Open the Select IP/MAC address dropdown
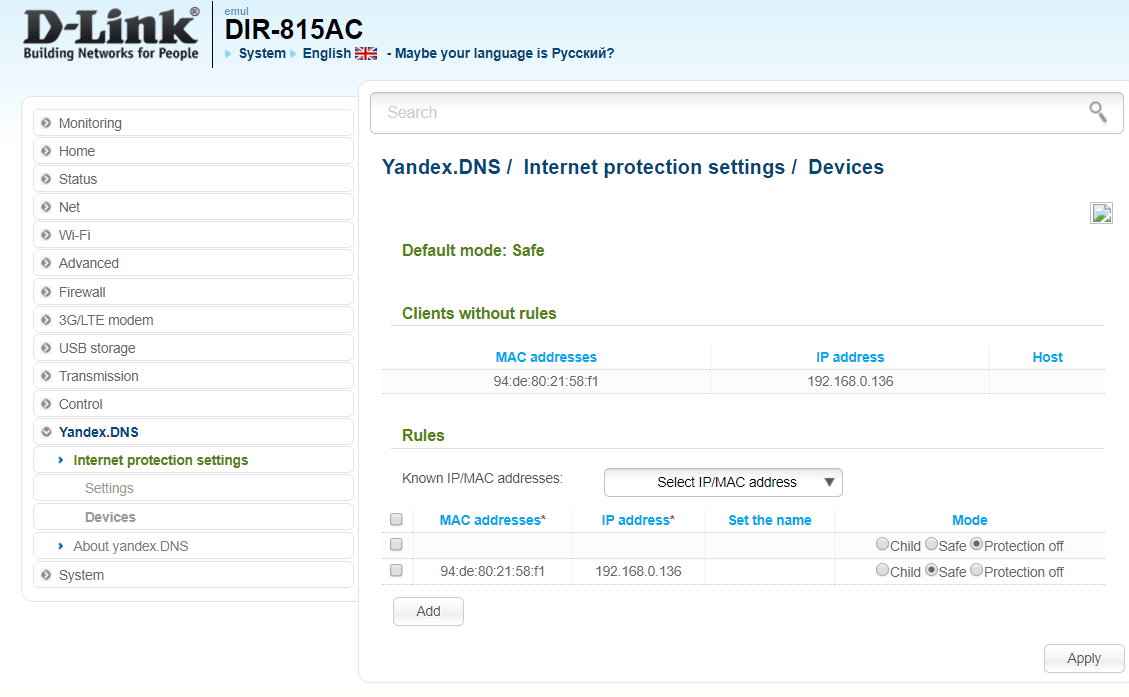The width and height of the screenshot is (1129, 697). pos(723,482)
